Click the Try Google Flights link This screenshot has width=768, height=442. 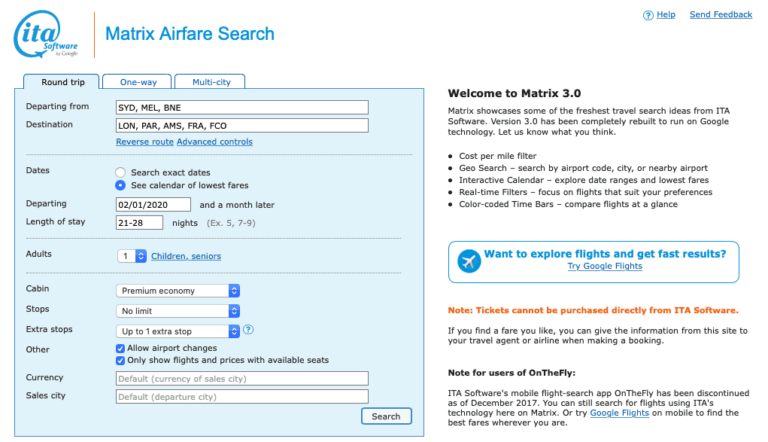click(x=604, y=266)
